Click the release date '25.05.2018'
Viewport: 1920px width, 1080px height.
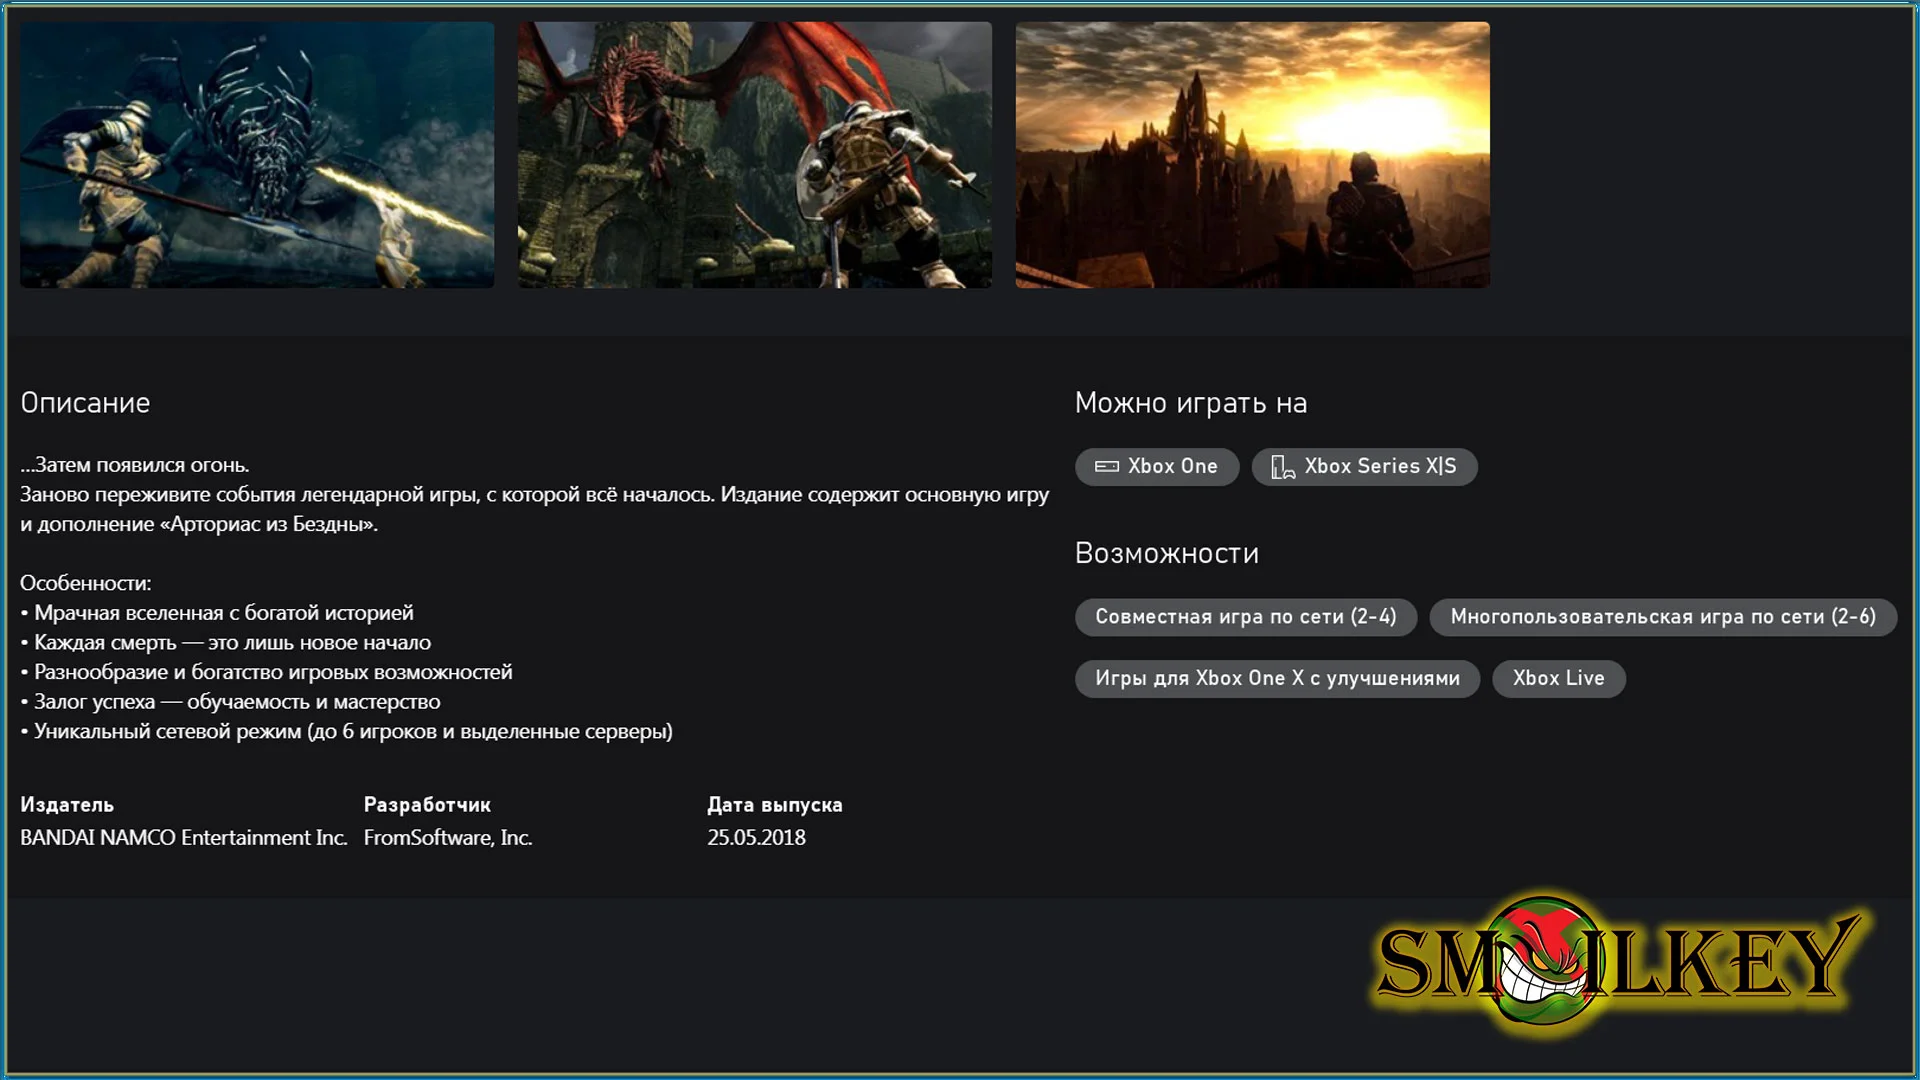click(x=757, y=838)
